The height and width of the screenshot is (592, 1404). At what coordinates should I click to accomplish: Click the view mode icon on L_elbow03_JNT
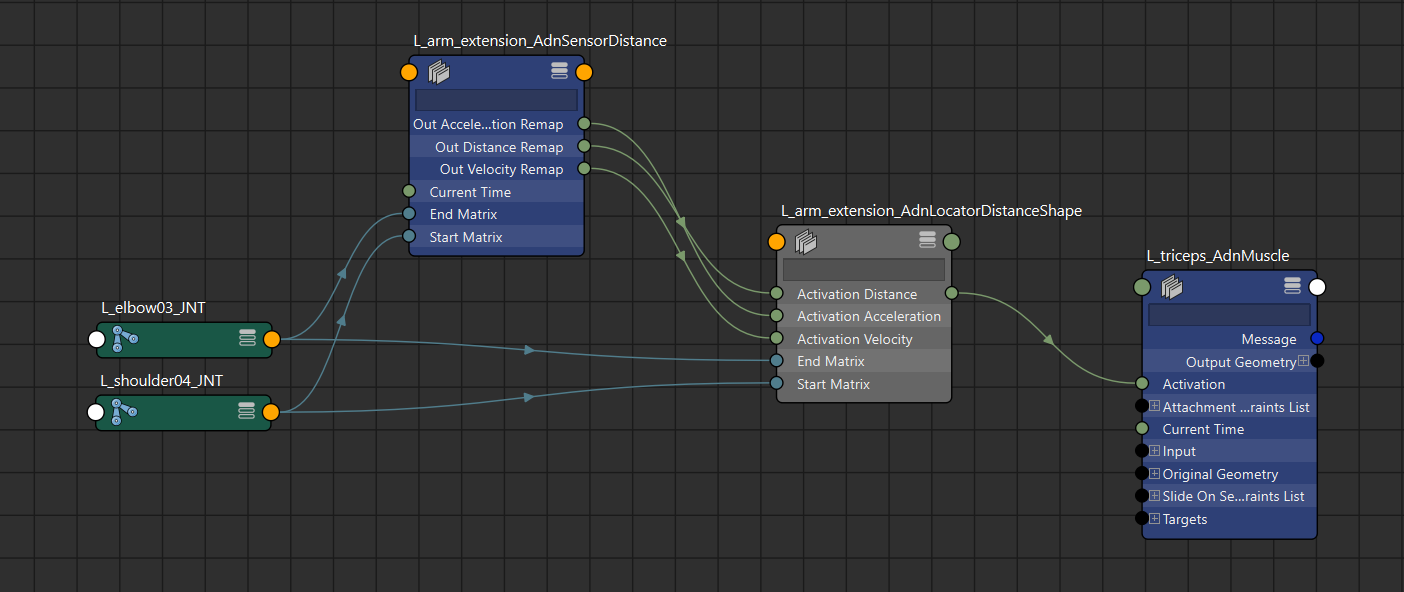(247, 339)
